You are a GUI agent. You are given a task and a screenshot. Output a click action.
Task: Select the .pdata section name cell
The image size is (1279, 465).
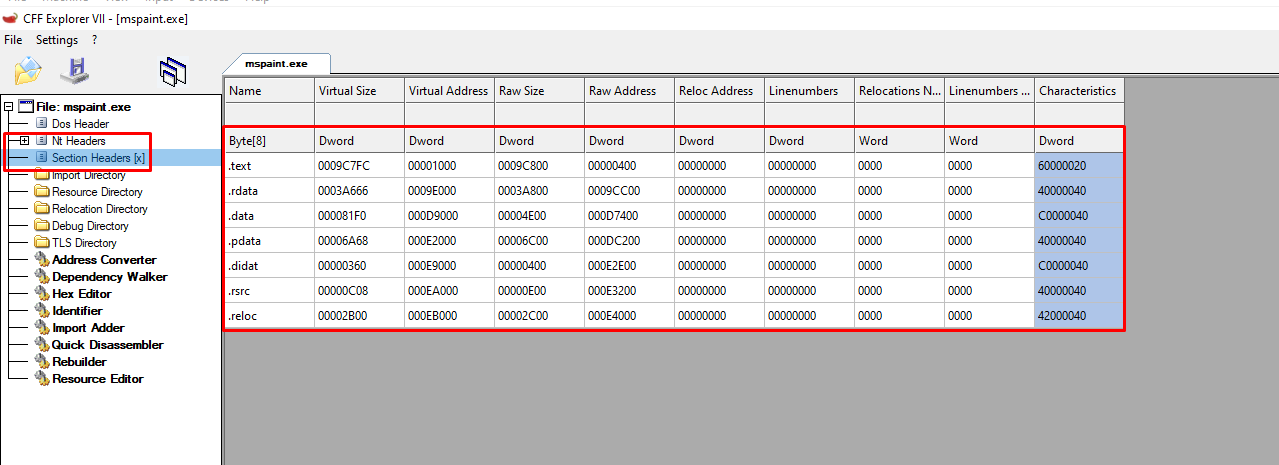(269, 240)
